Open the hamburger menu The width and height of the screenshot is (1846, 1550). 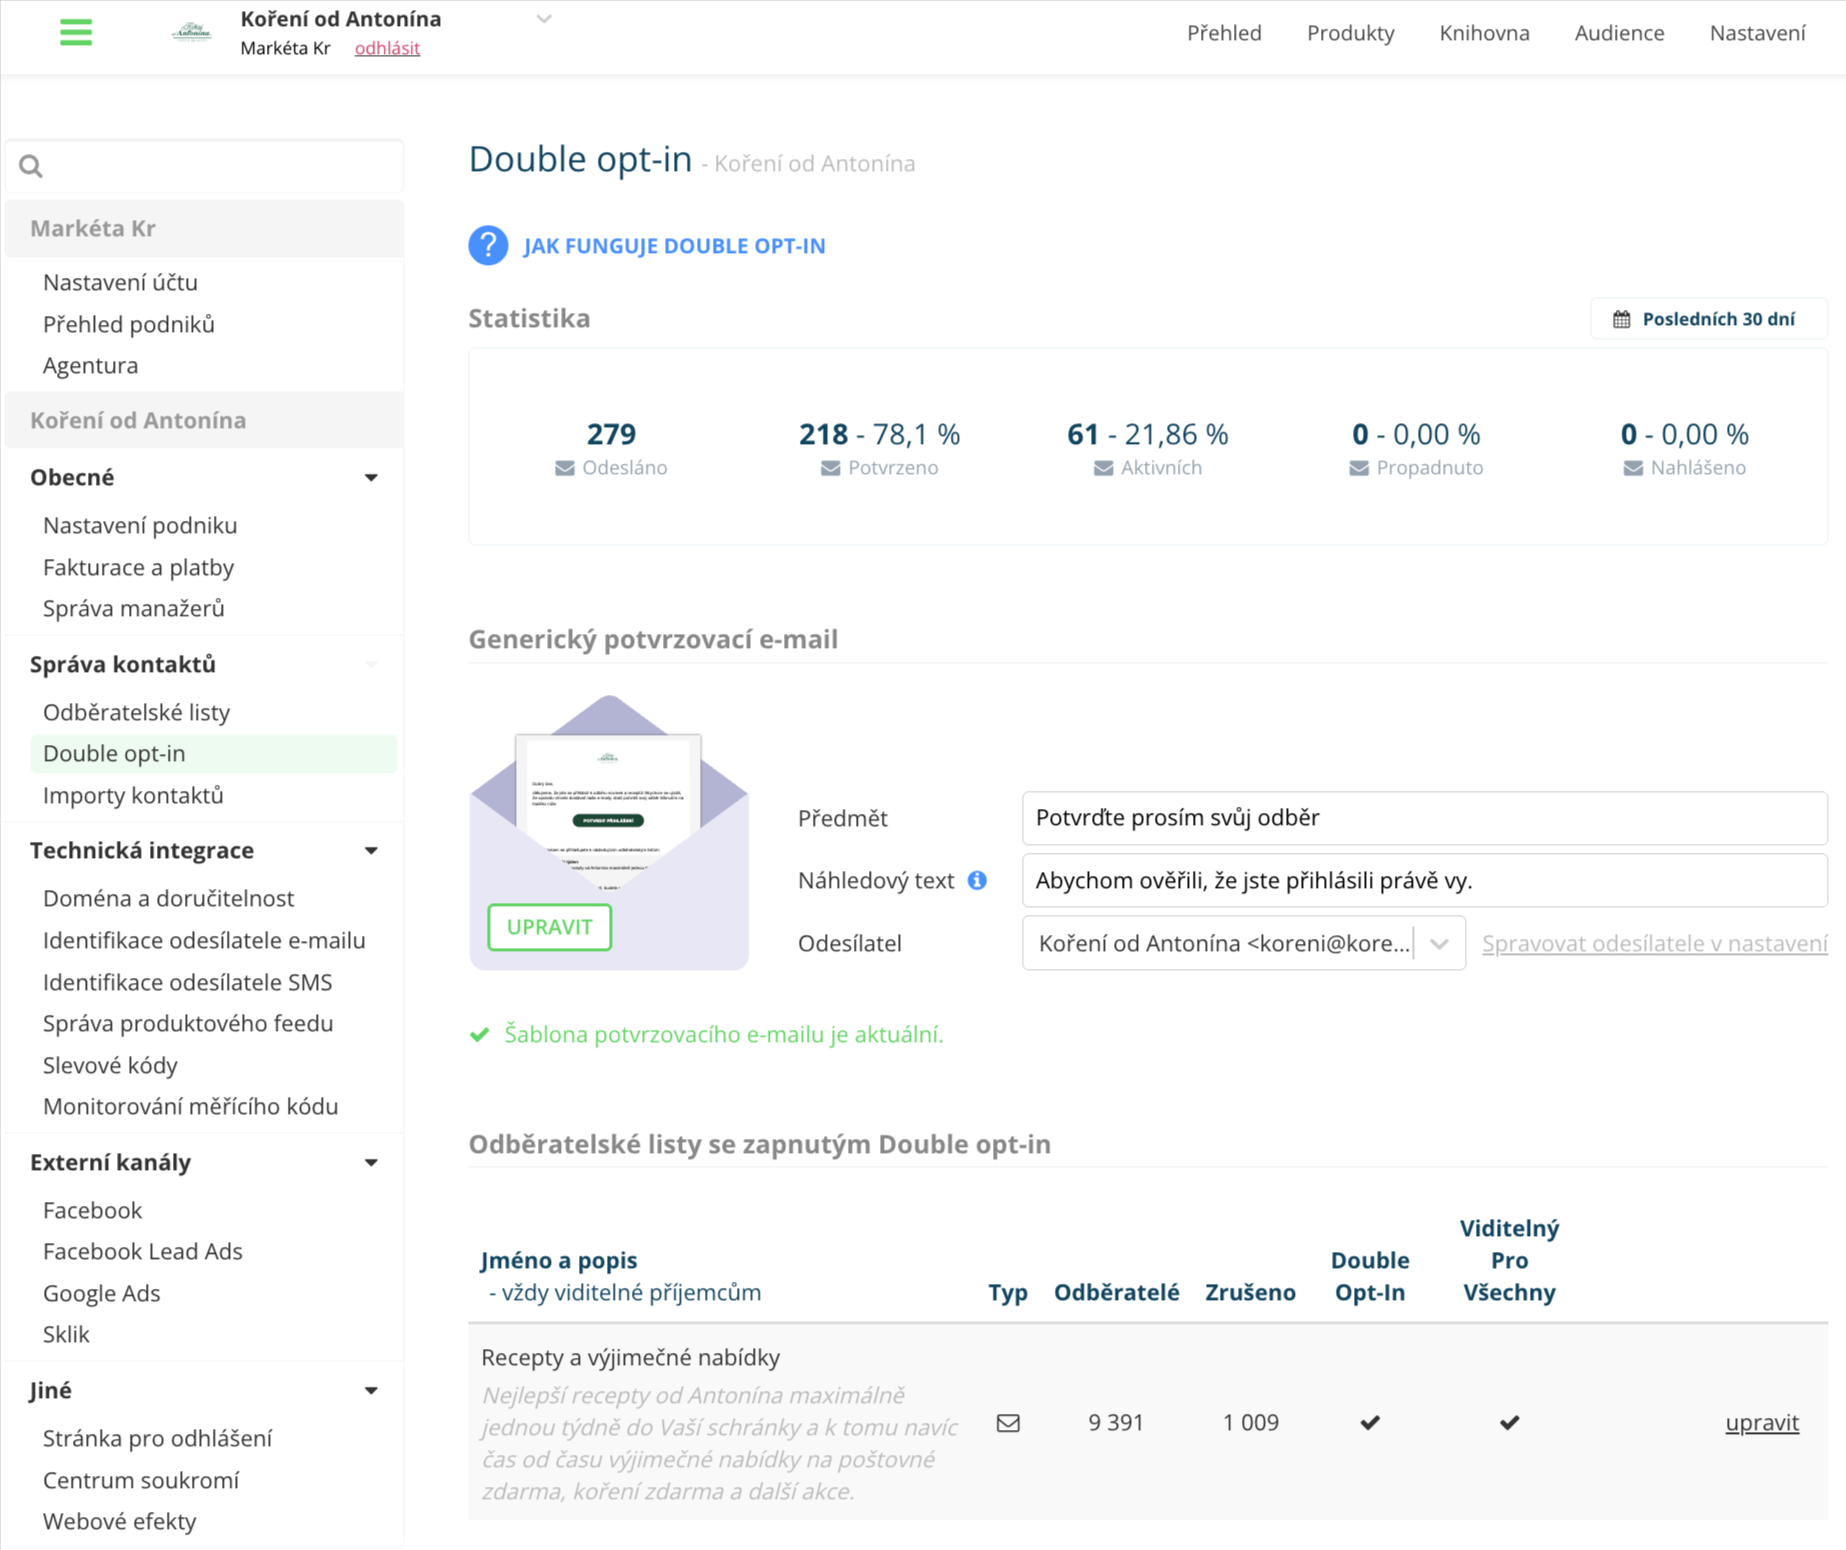click(x=76, y=32)
